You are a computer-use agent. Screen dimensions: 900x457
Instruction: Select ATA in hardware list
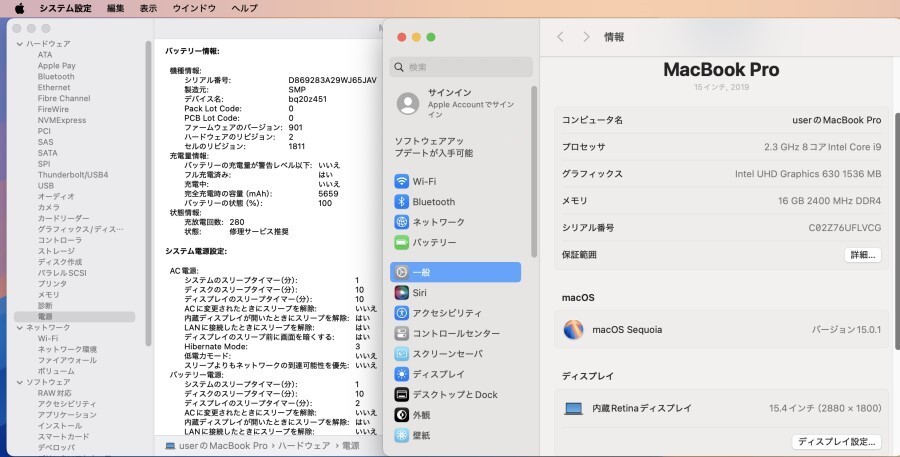(x=45, y=55)
